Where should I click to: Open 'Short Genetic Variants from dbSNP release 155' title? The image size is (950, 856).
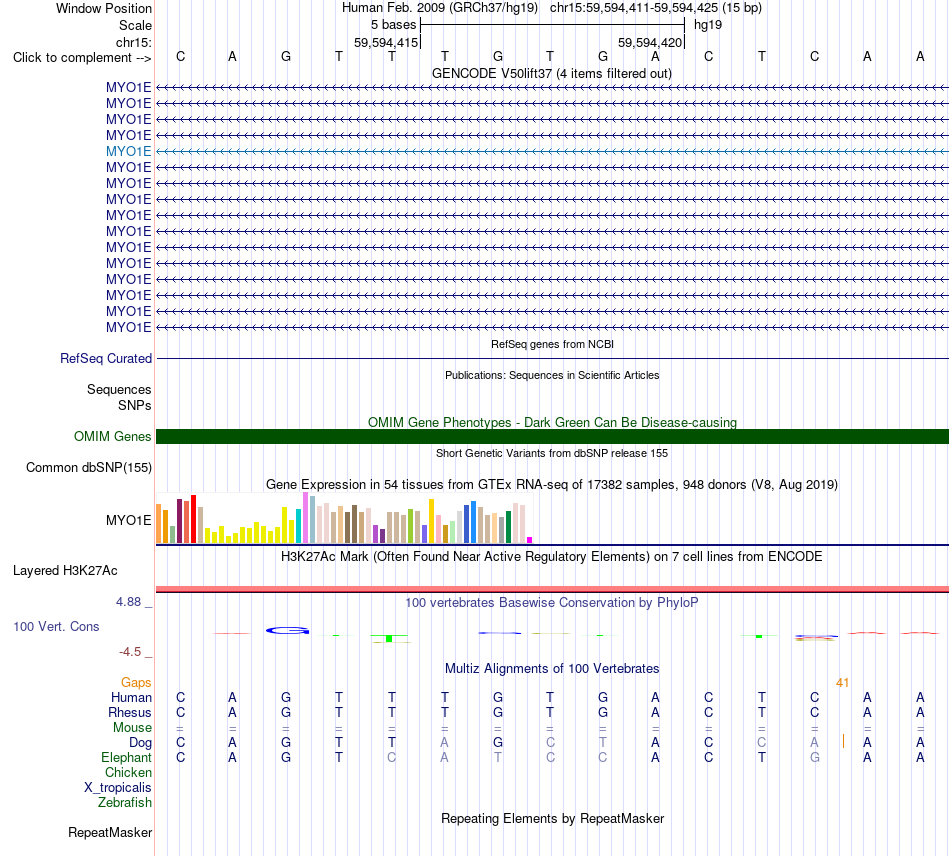pos(552,453)
